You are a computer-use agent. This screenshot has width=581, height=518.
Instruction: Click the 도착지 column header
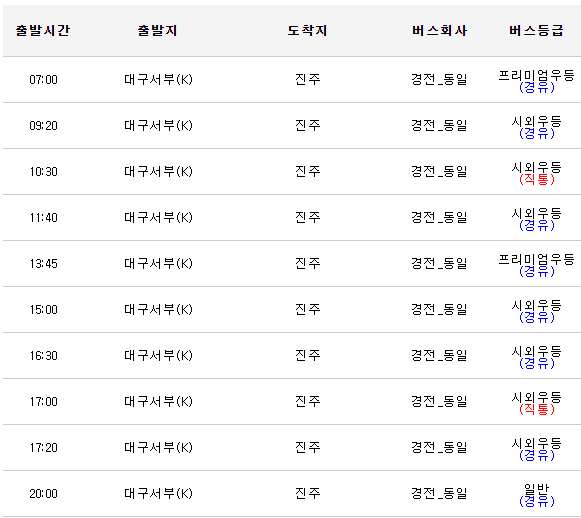(x=308, y=30)
